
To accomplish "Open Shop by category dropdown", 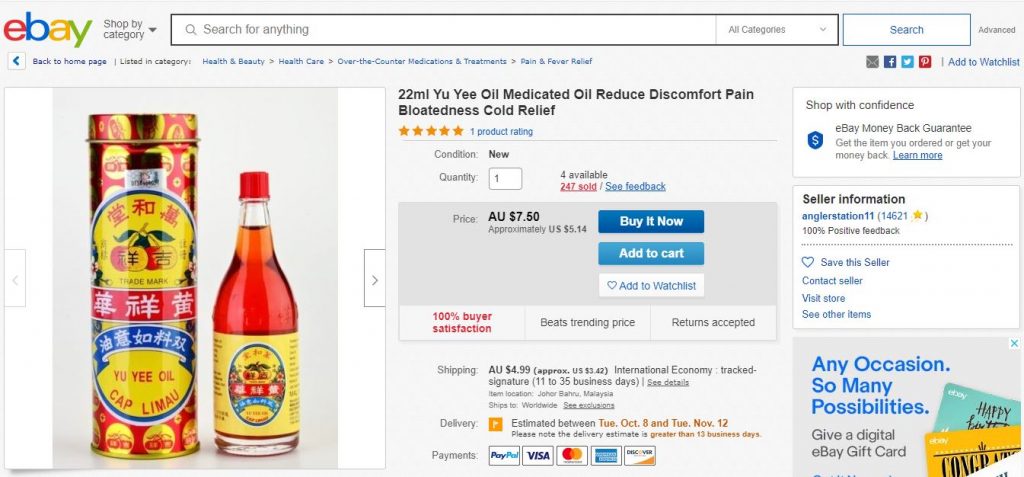I will [x=130, y=30].
